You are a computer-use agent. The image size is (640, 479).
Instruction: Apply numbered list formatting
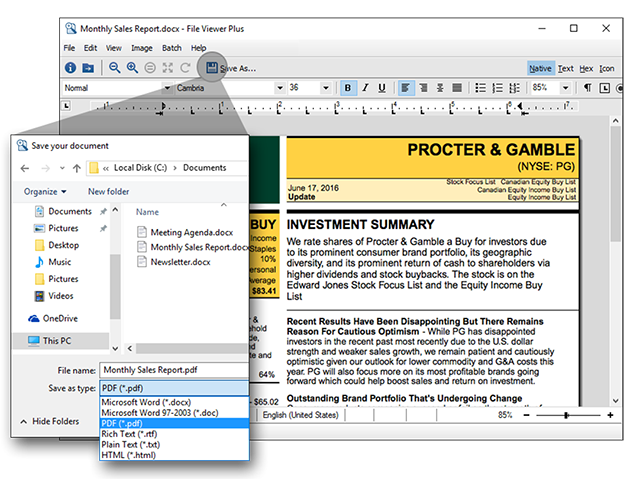pyautogui.click(x=498, y=88)
